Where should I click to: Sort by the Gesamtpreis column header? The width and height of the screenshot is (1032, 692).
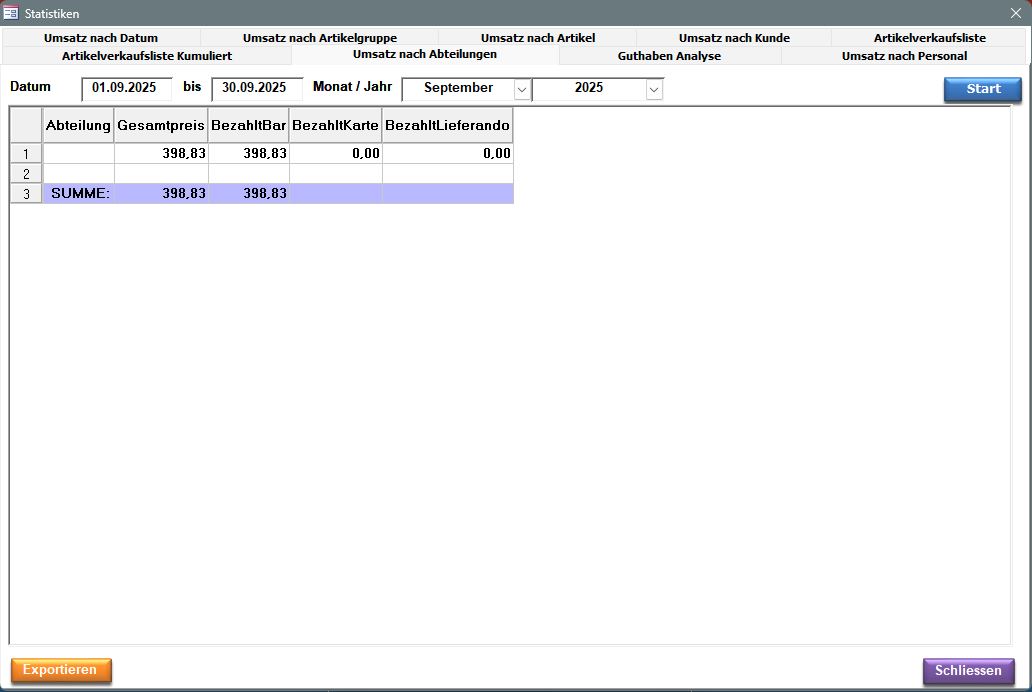pos(161,126)
